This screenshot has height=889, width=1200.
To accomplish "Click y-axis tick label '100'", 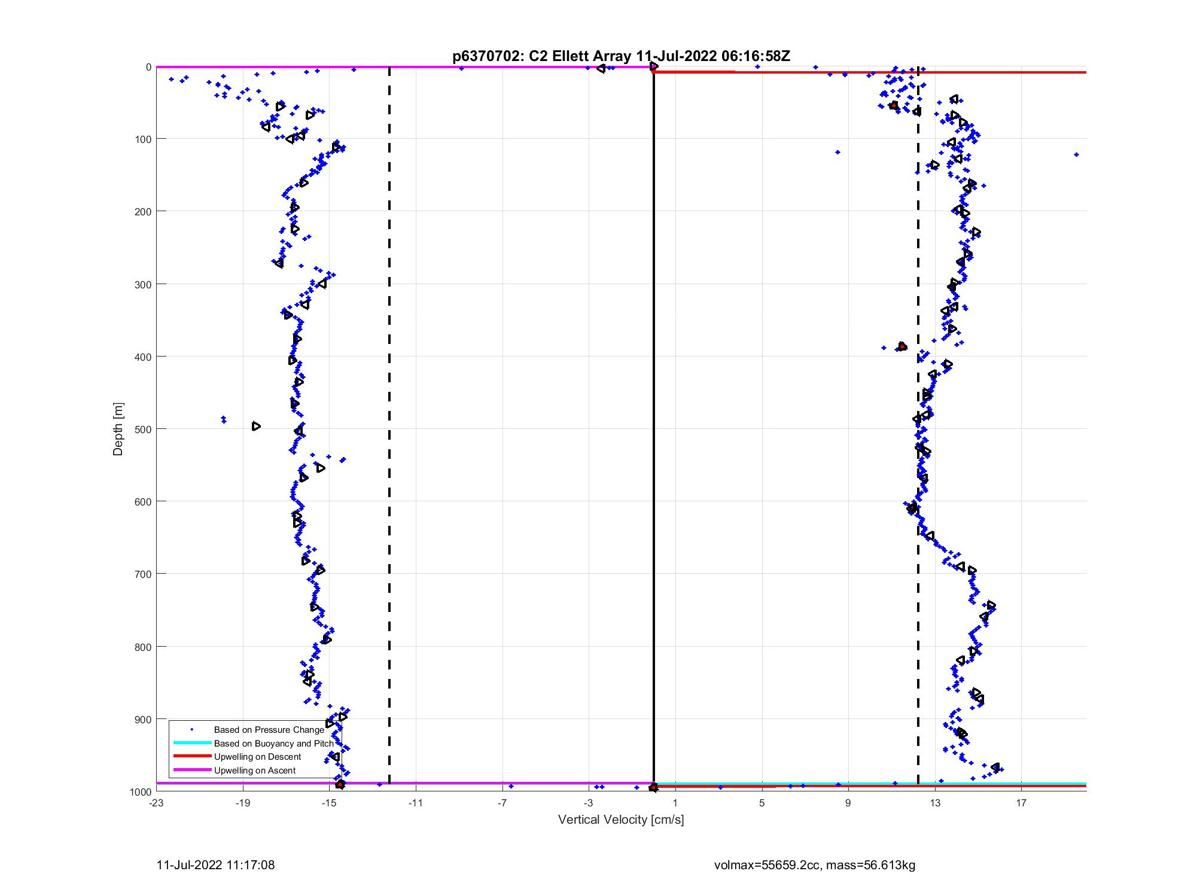I will click(x=142, y=139).
